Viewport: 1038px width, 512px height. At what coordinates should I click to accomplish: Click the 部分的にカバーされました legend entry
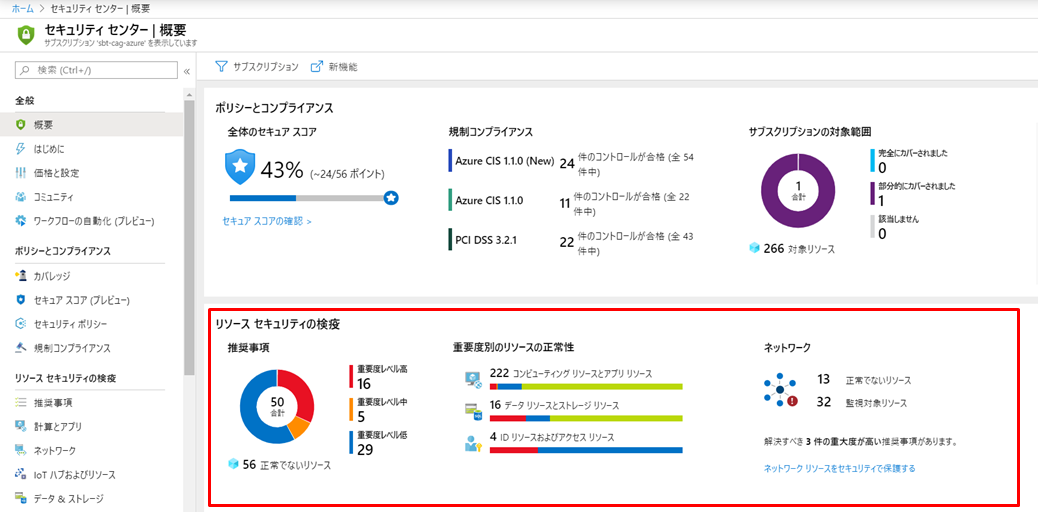pos(913,193)
